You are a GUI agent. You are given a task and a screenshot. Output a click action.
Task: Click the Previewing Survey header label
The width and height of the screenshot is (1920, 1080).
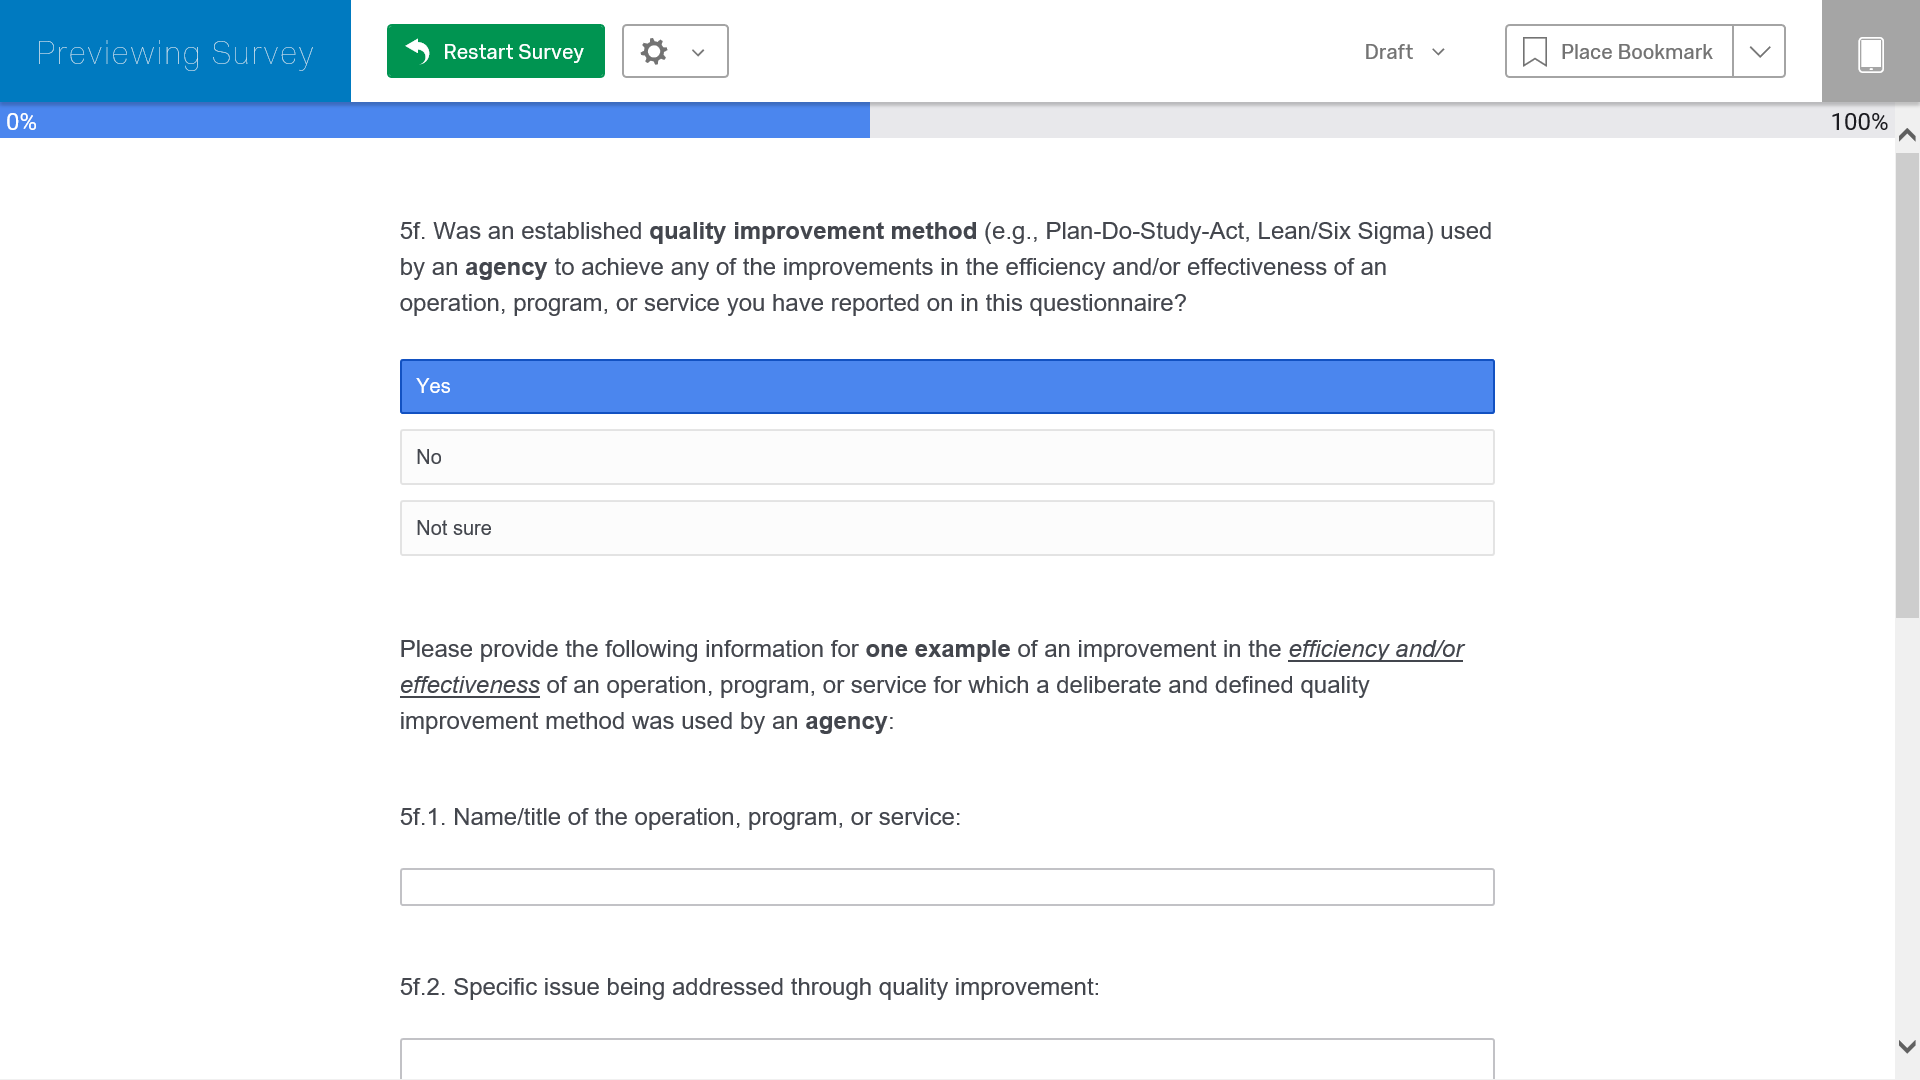tap(175, 52)
